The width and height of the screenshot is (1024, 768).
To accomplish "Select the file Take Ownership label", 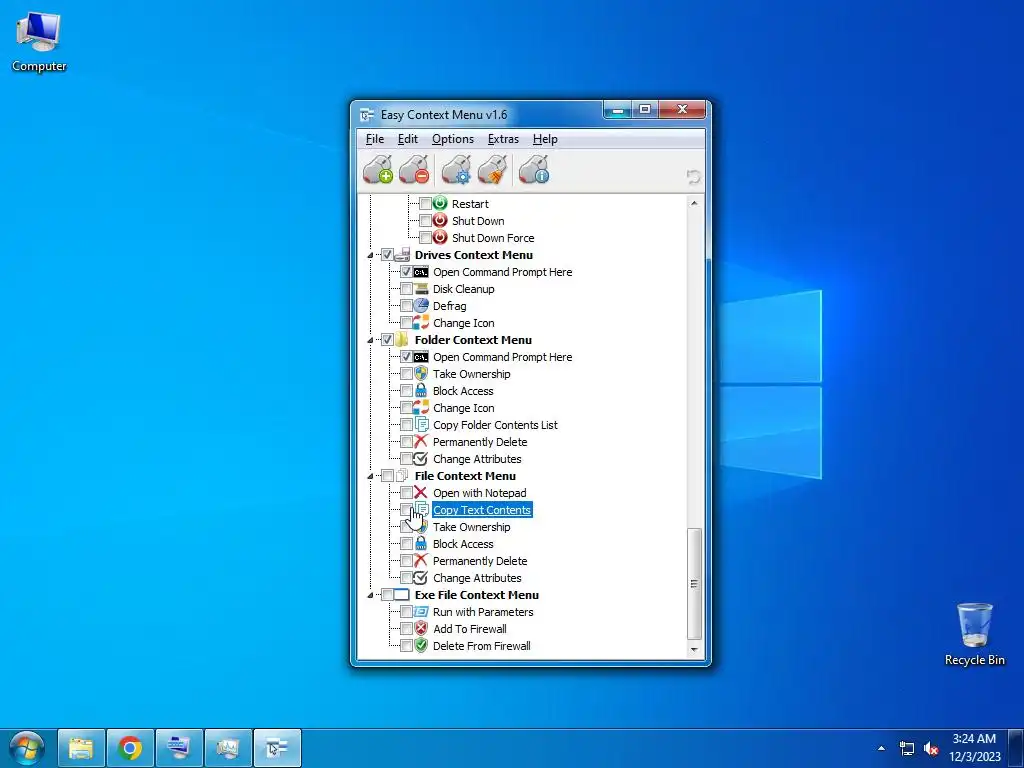I will pyautogui.click(x=472, y=526).
